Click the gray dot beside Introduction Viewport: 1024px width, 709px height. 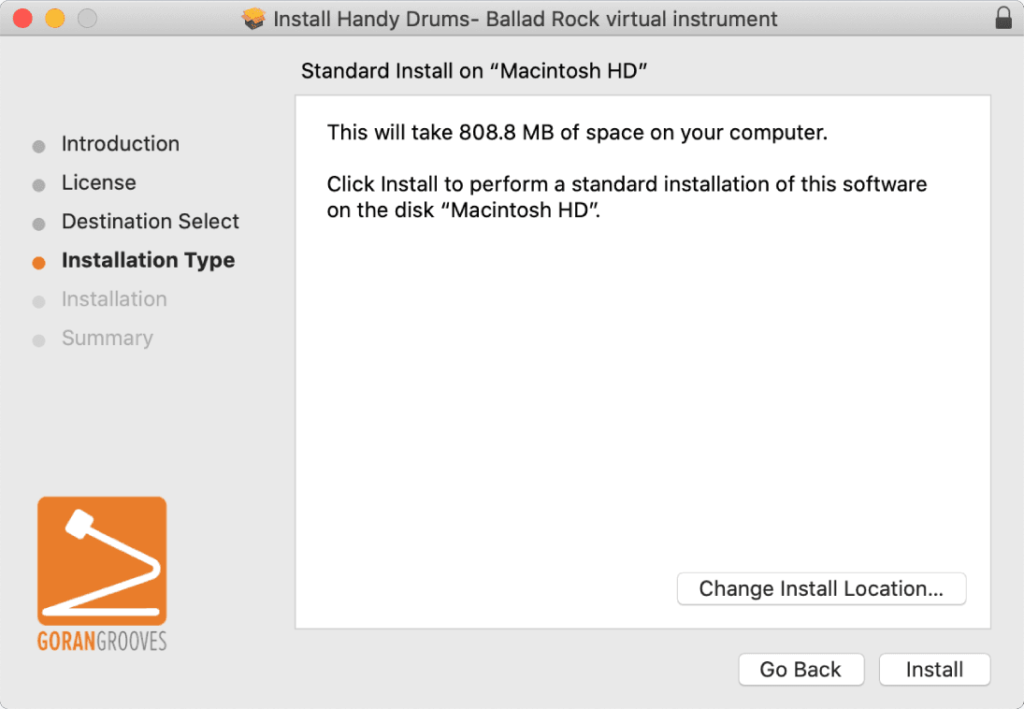tap(38, 145)
